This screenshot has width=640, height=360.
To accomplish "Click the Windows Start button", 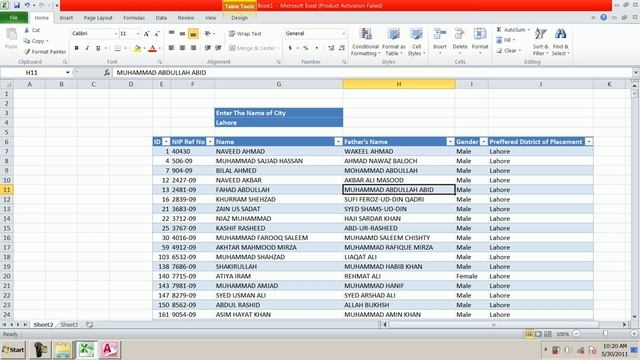I will click(13, 350).
